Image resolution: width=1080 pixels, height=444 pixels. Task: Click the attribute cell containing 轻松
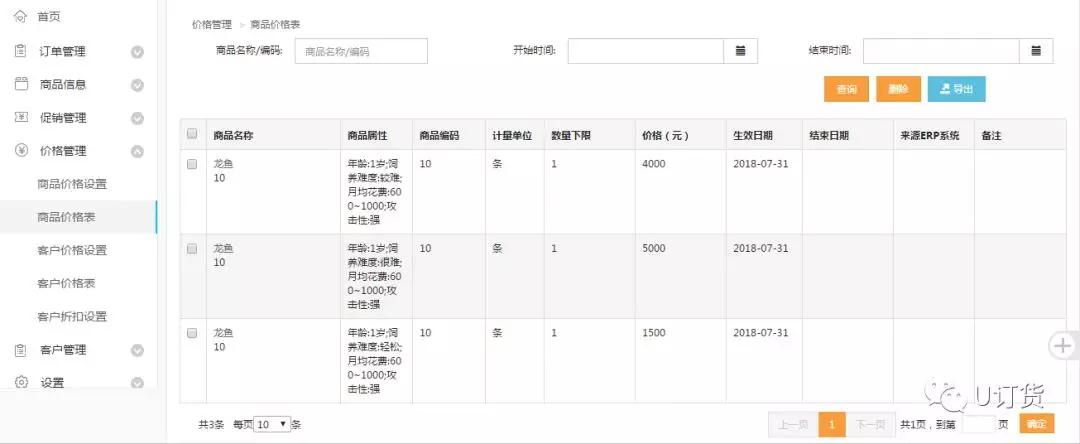(375, 361)
